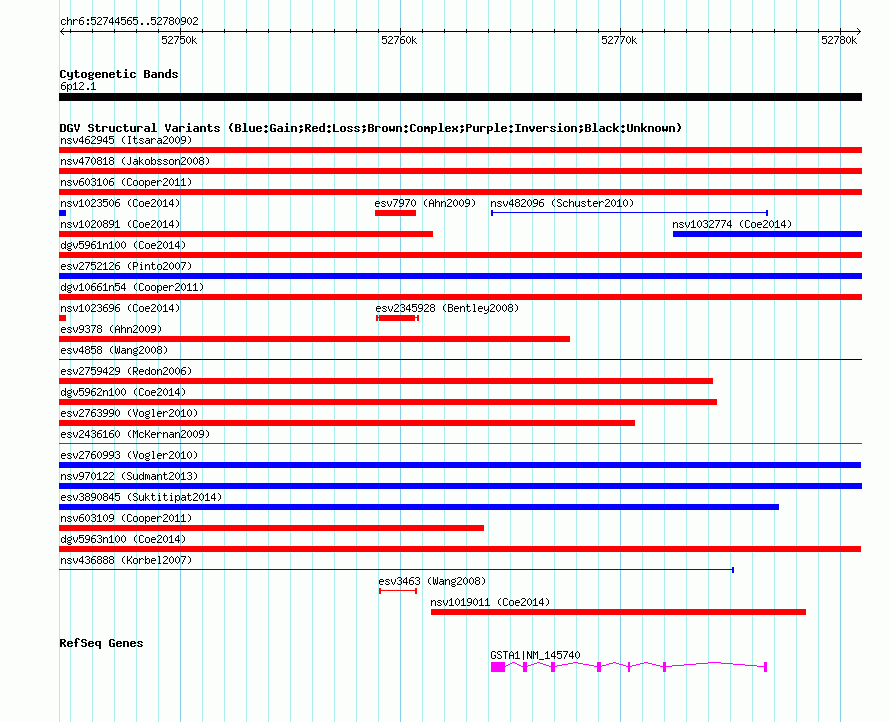
Task: Click dgv5962n100 (Coe2014) label
Action: (123, 392)
